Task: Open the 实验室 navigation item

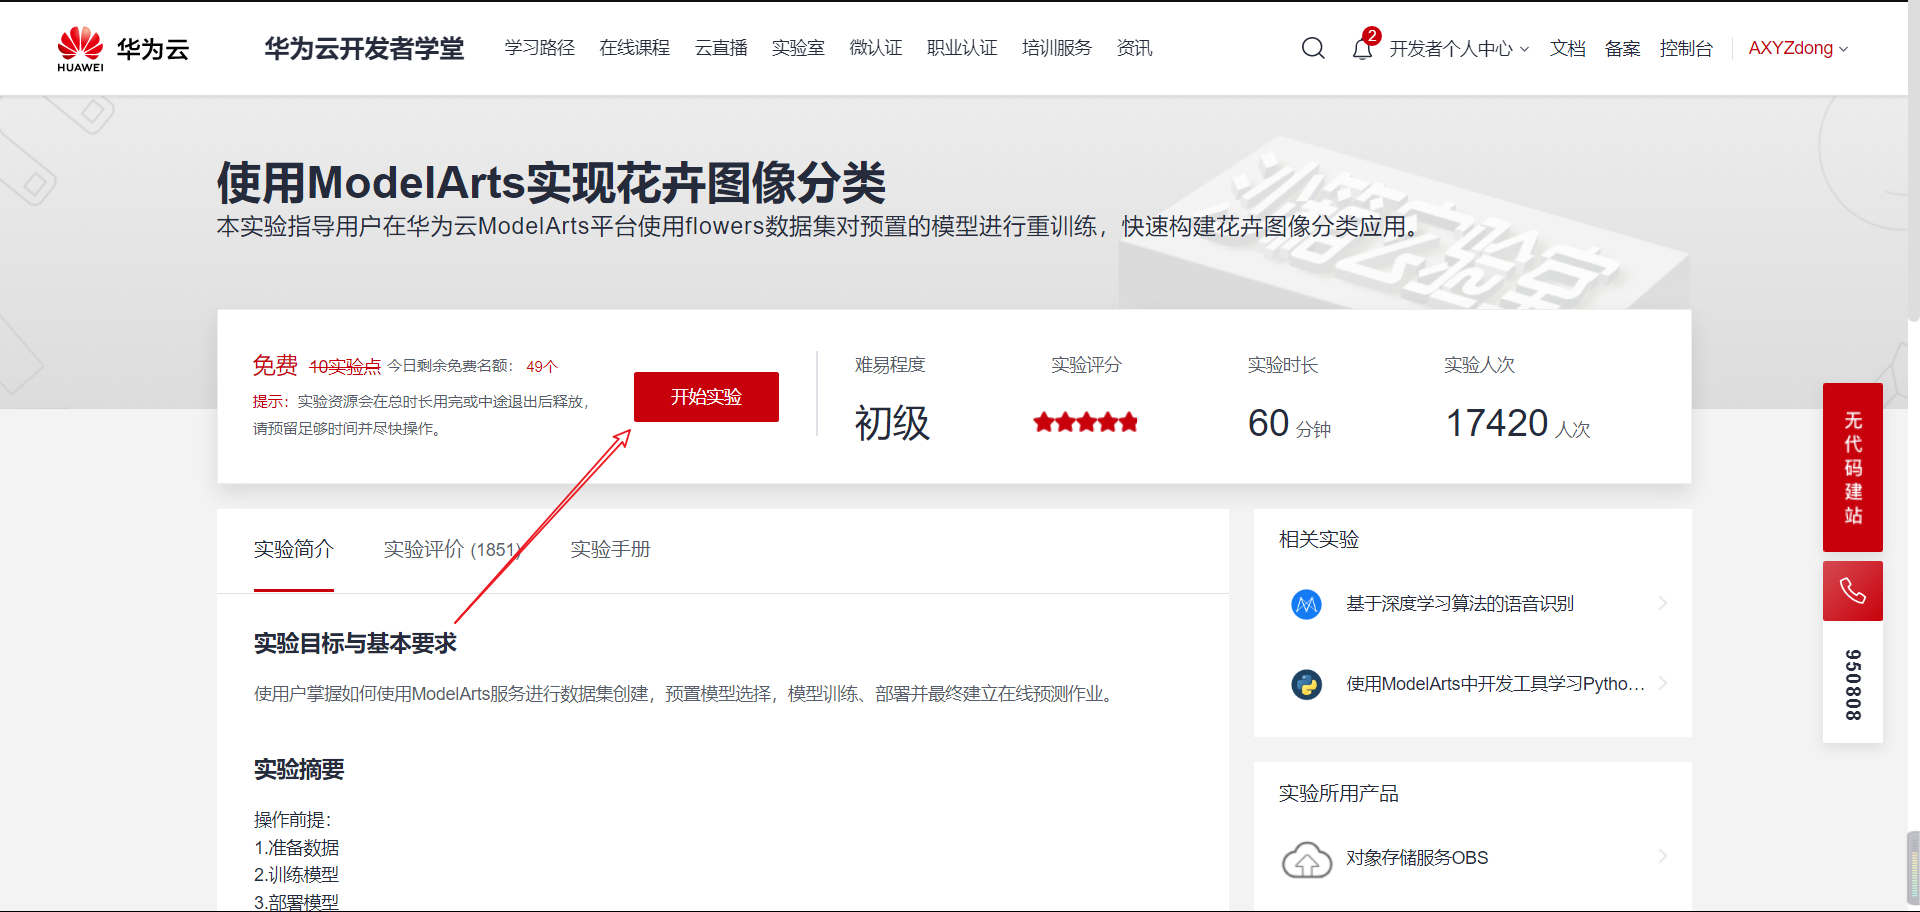Action: tap(798, 48)
